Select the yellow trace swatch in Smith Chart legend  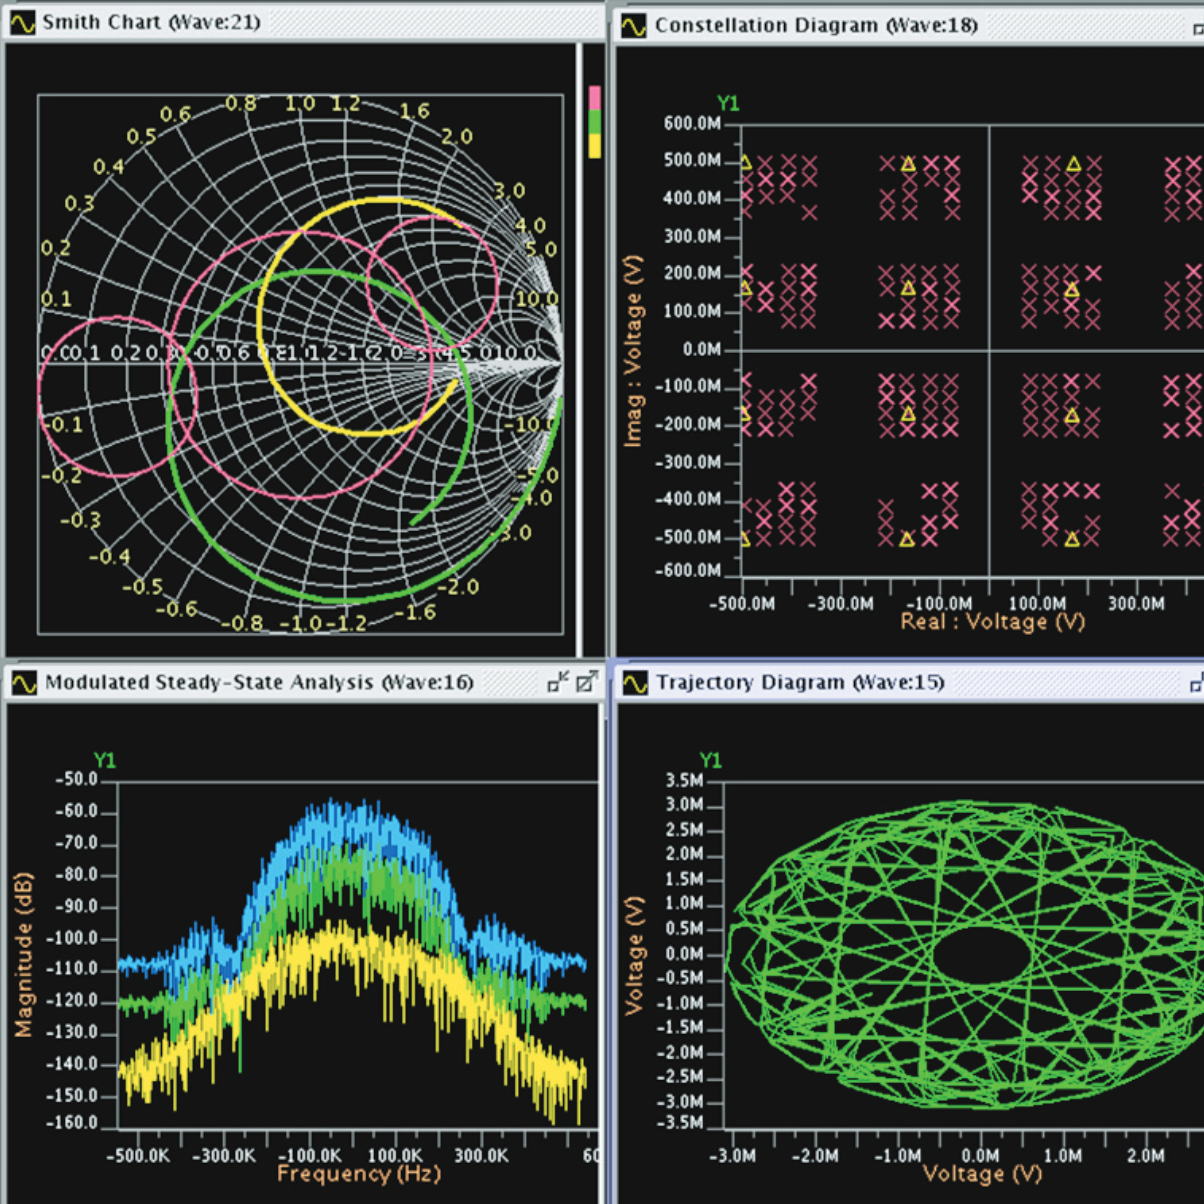pos(595,146)
